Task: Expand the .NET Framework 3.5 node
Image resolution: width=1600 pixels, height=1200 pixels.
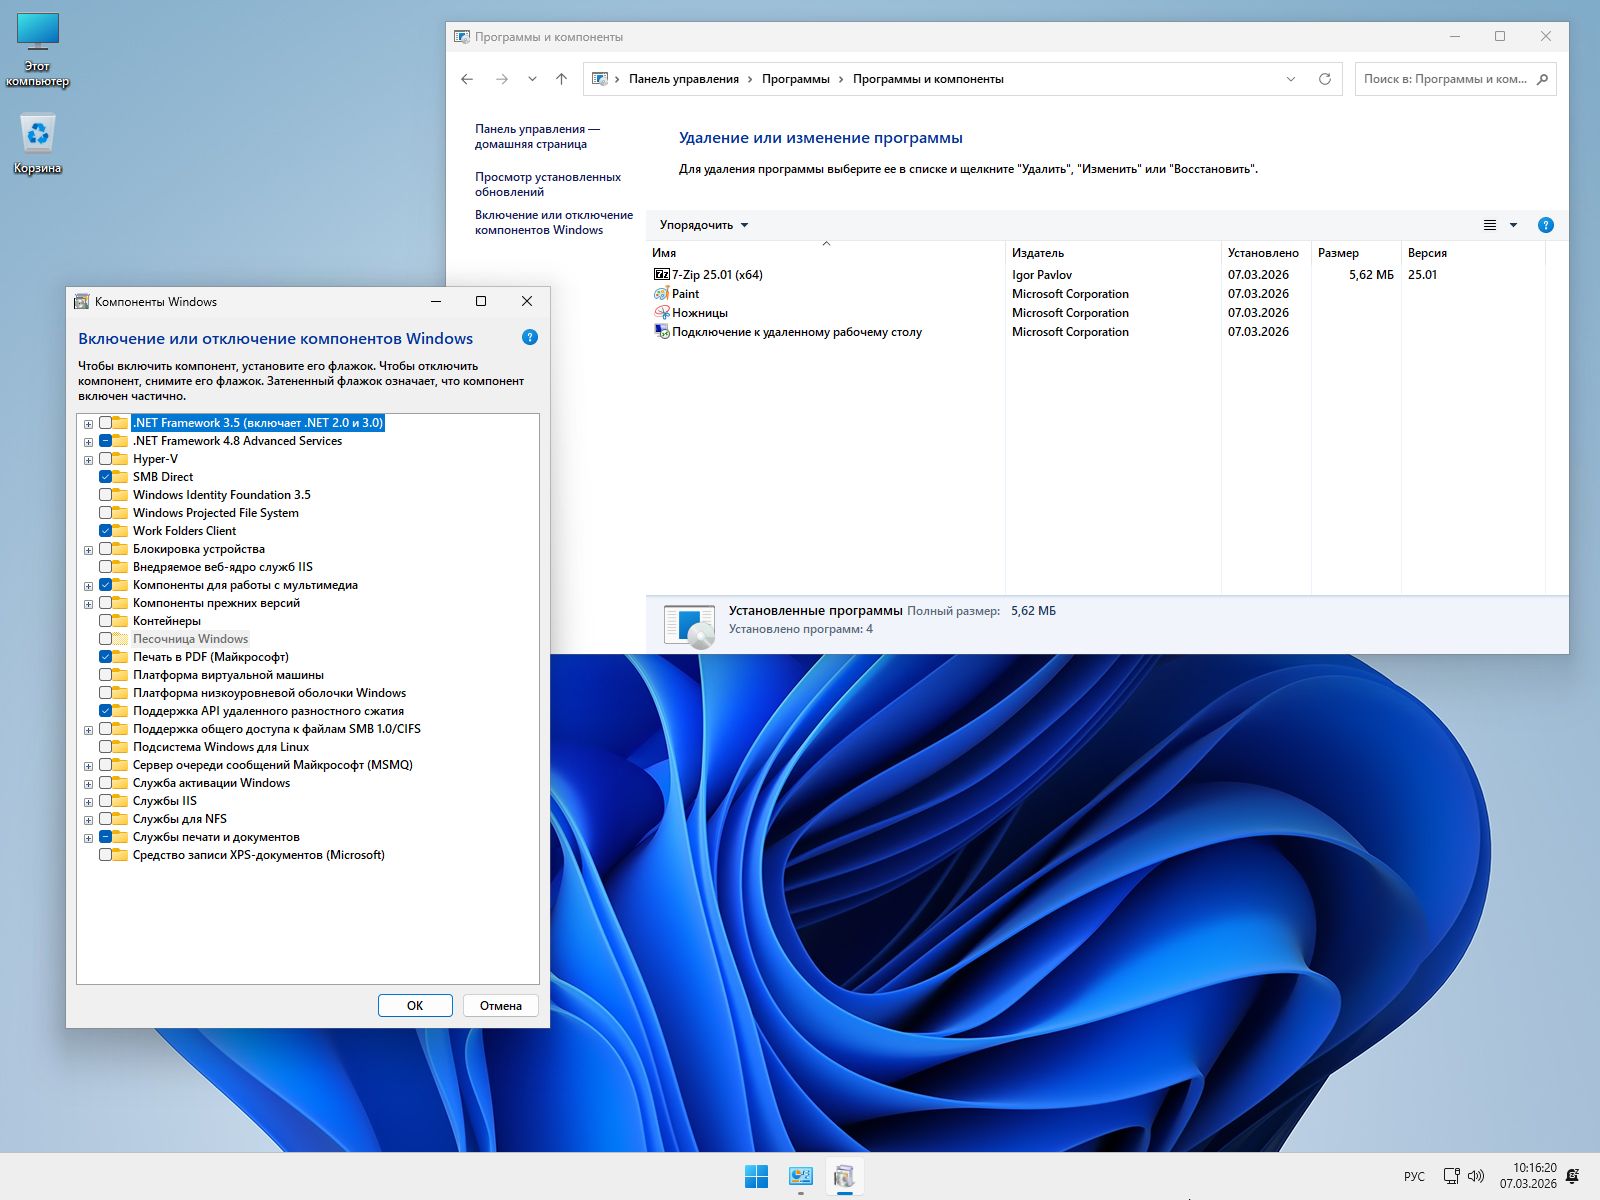Action: [89, 422]
